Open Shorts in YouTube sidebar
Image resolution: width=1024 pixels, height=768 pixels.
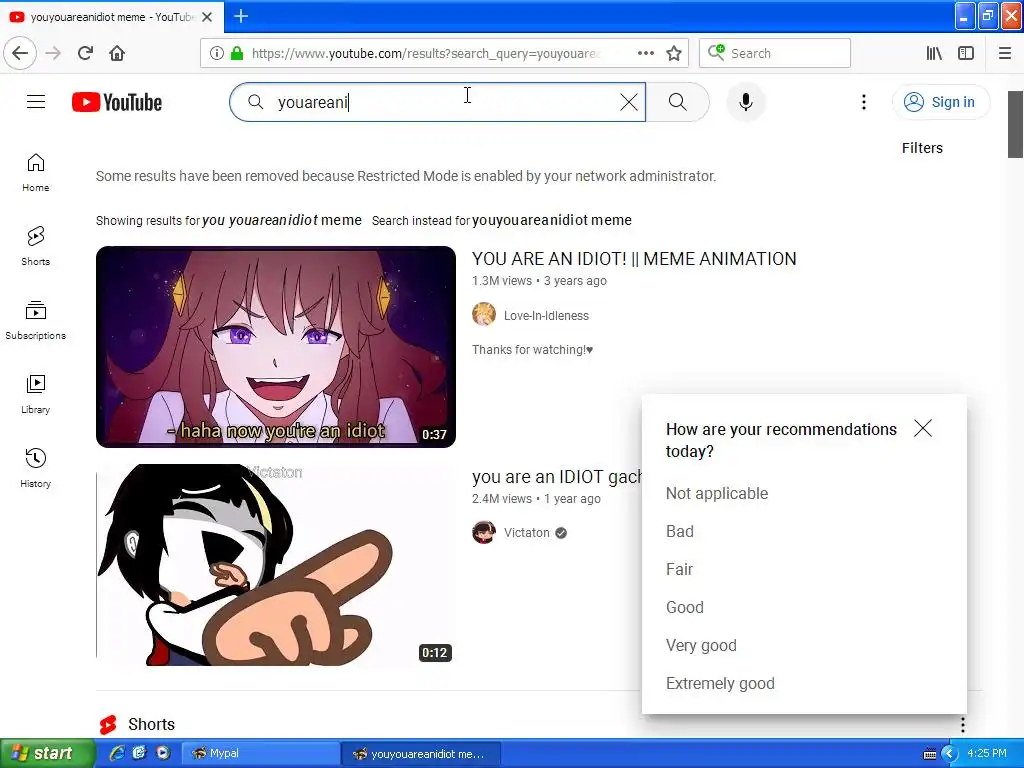pos(36,246)
